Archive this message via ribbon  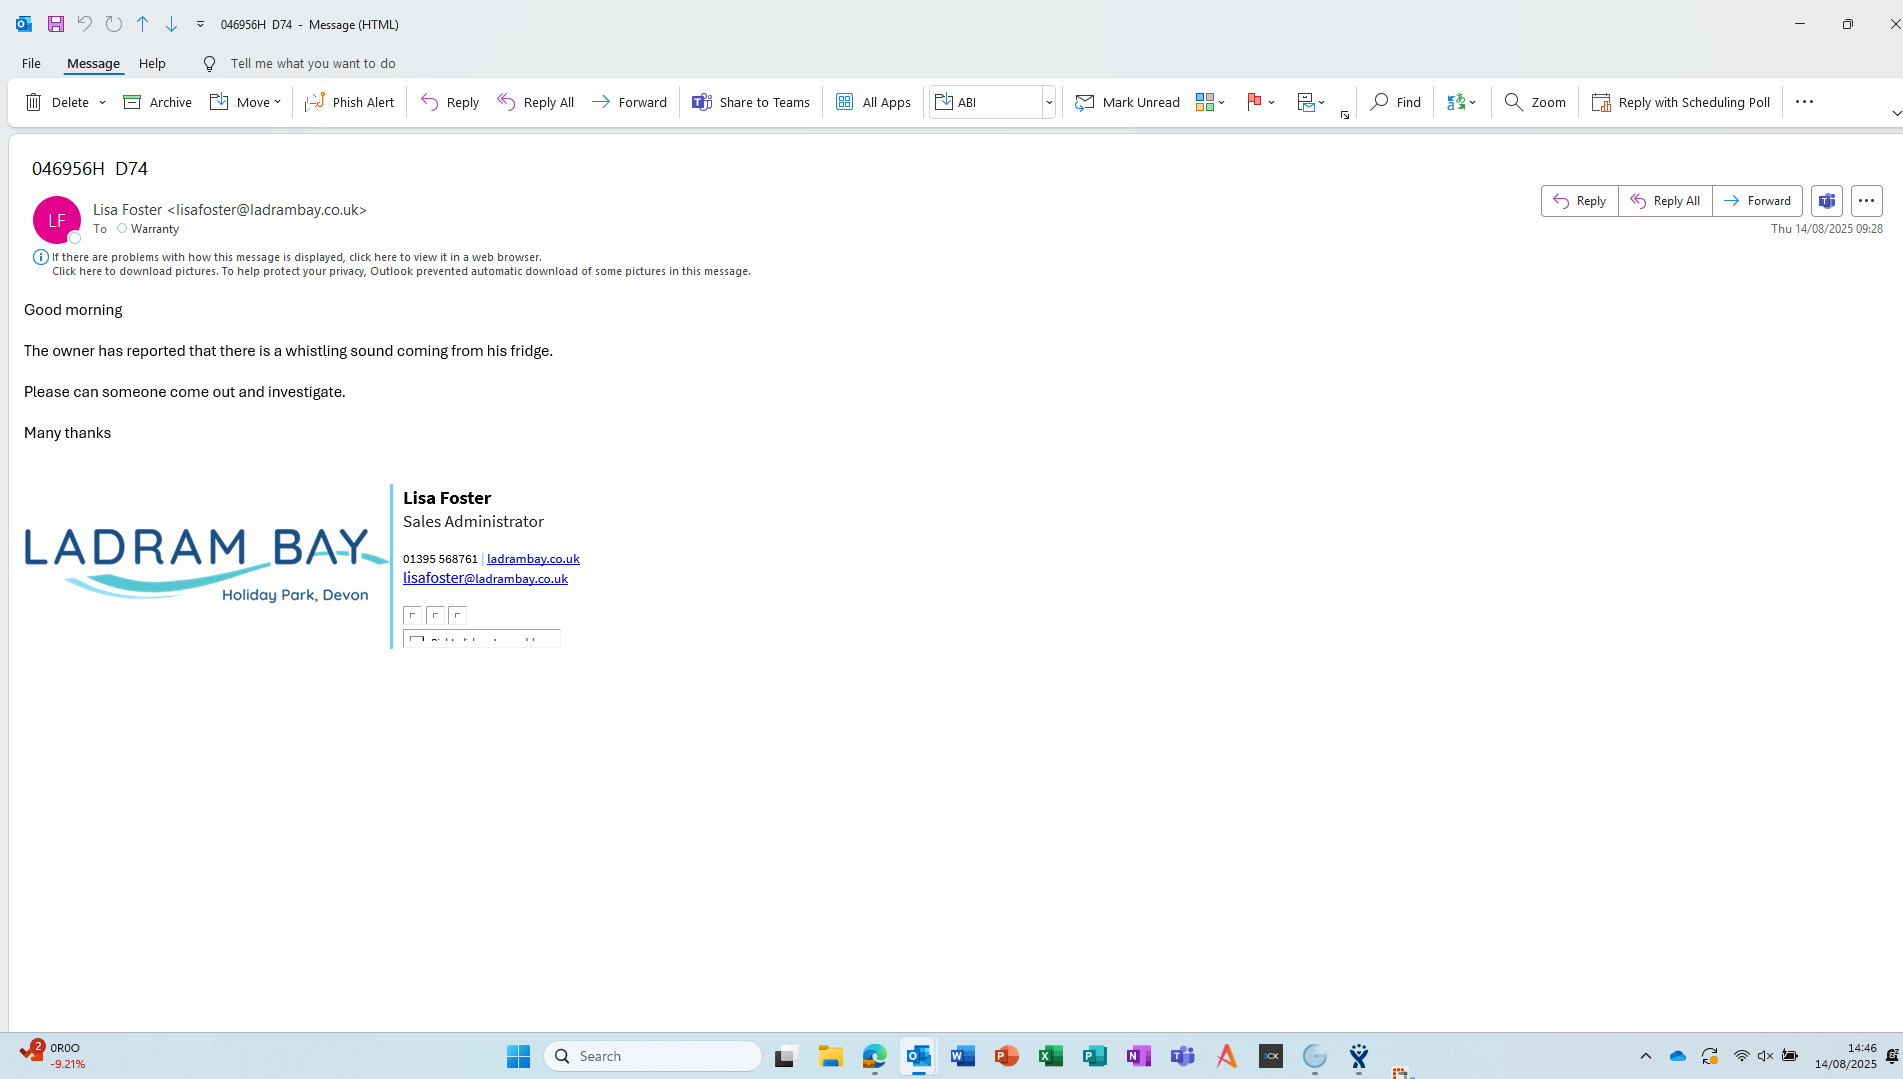157,102
